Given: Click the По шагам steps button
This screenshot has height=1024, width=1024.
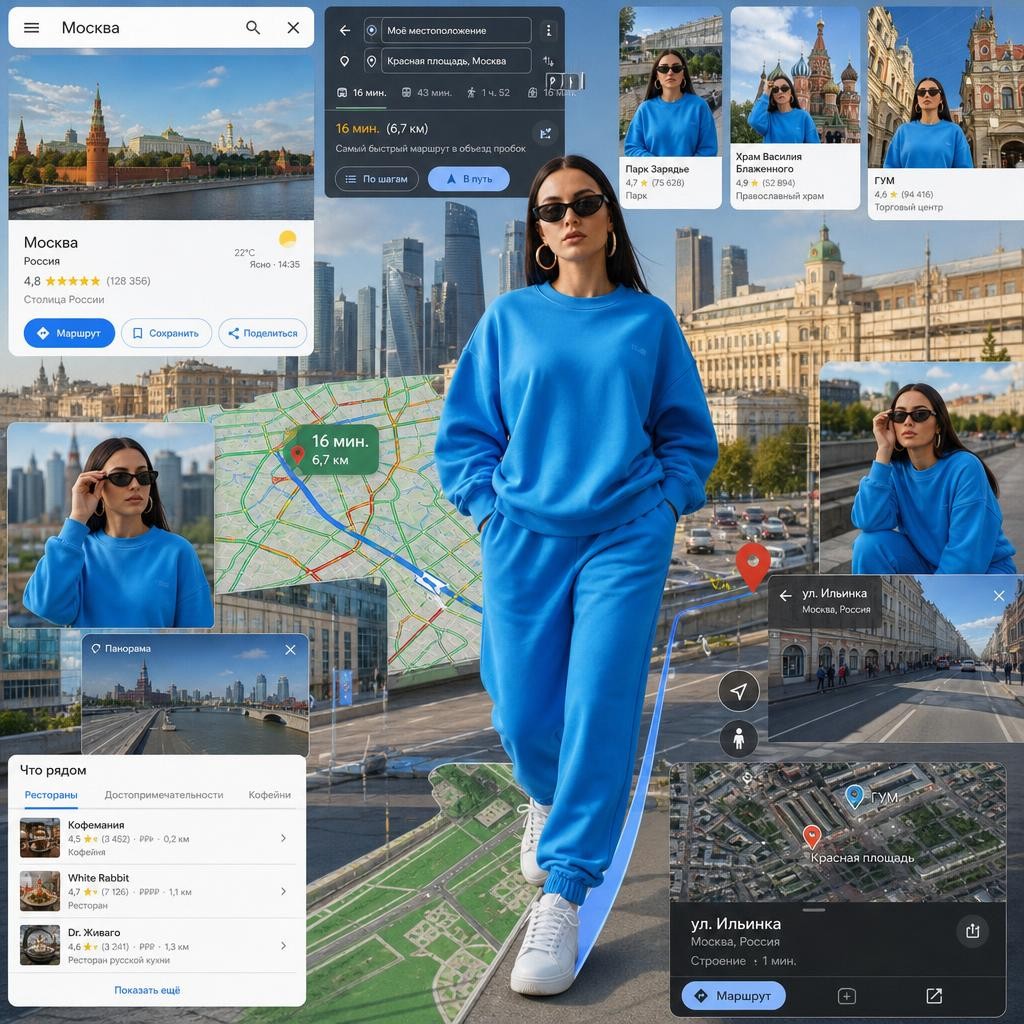Looking at the screenshot, I should [x=377, y=179].
